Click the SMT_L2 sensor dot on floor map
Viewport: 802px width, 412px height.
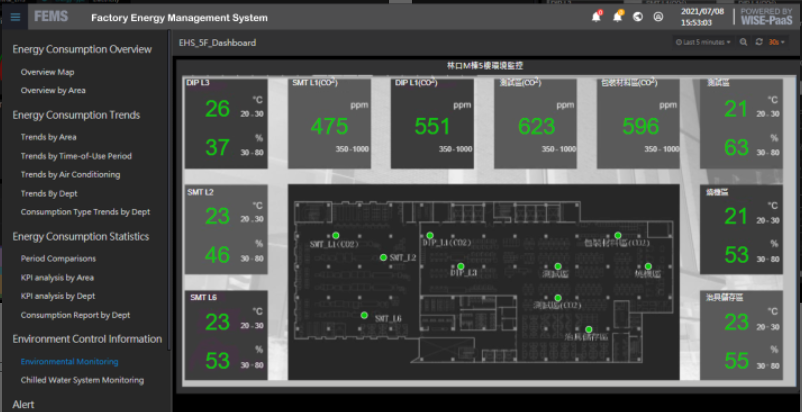point(383,257)
